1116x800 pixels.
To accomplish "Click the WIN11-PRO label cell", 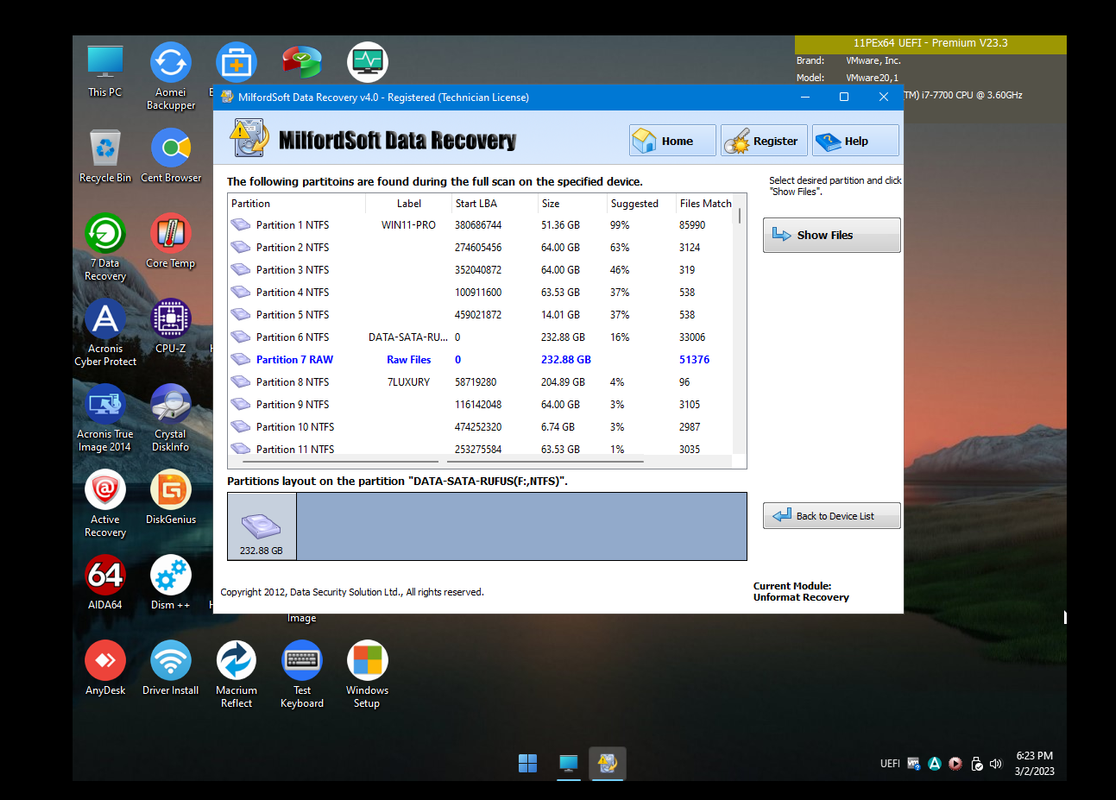I will tap(409, 225).
